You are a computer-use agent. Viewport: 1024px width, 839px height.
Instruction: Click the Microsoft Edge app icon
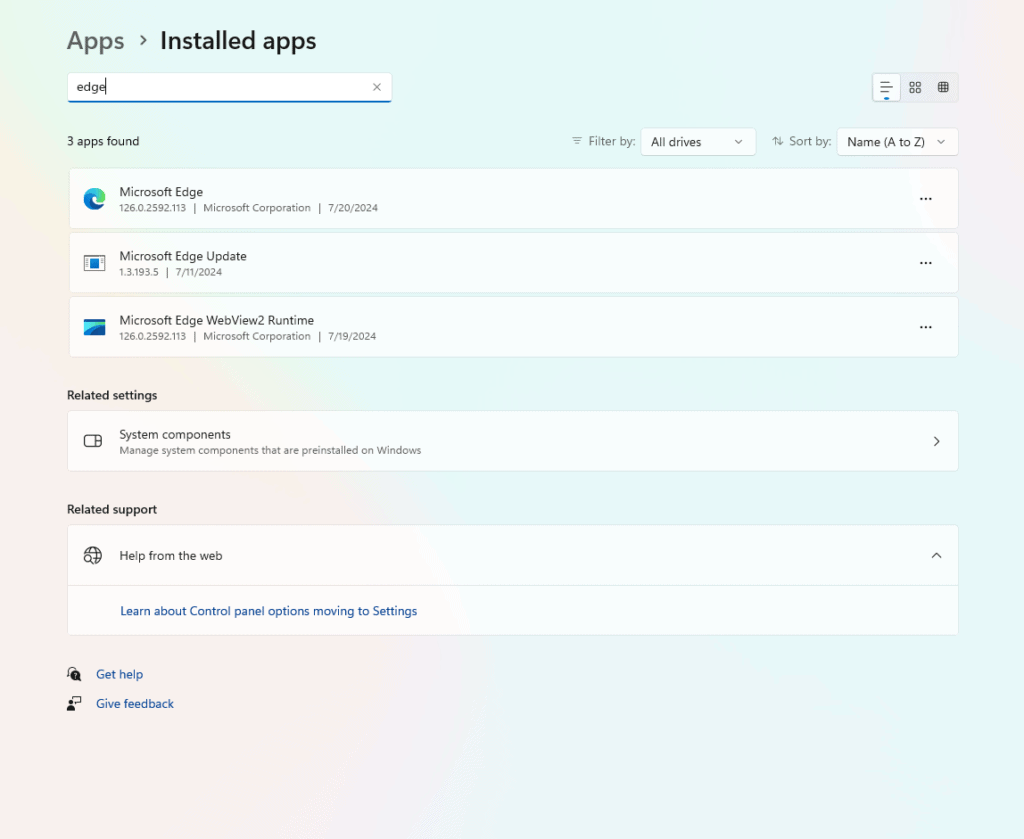[95, 198]
